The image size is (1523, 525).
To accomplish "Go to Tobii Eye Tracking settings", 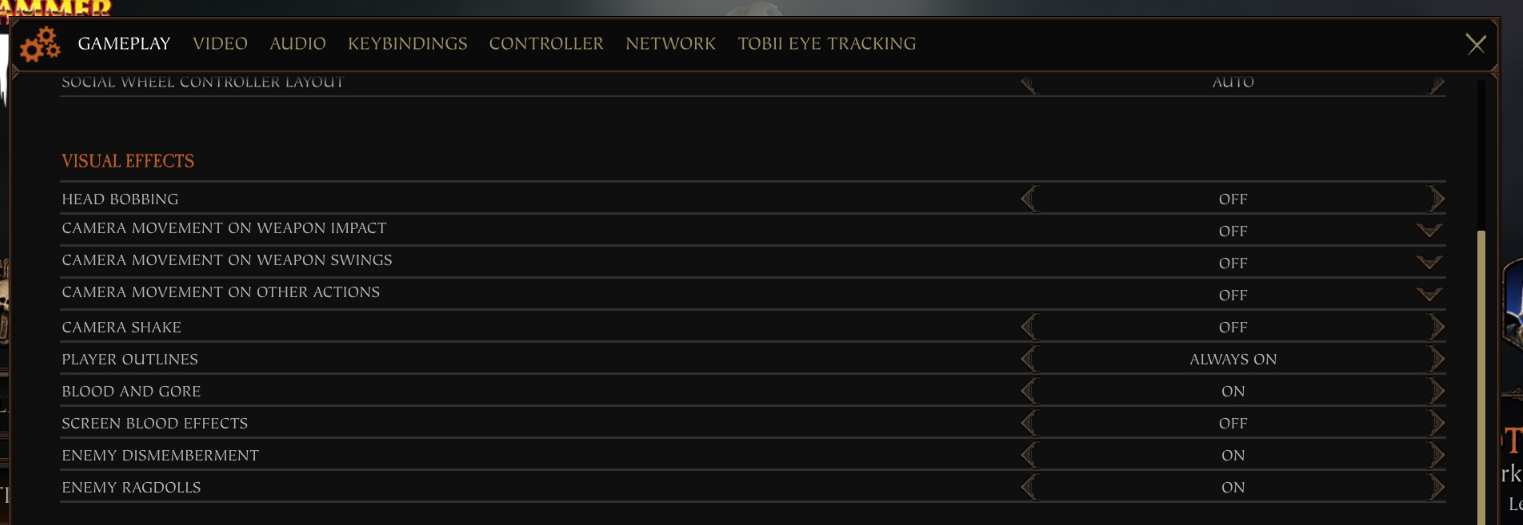I will tap(826, 44).
